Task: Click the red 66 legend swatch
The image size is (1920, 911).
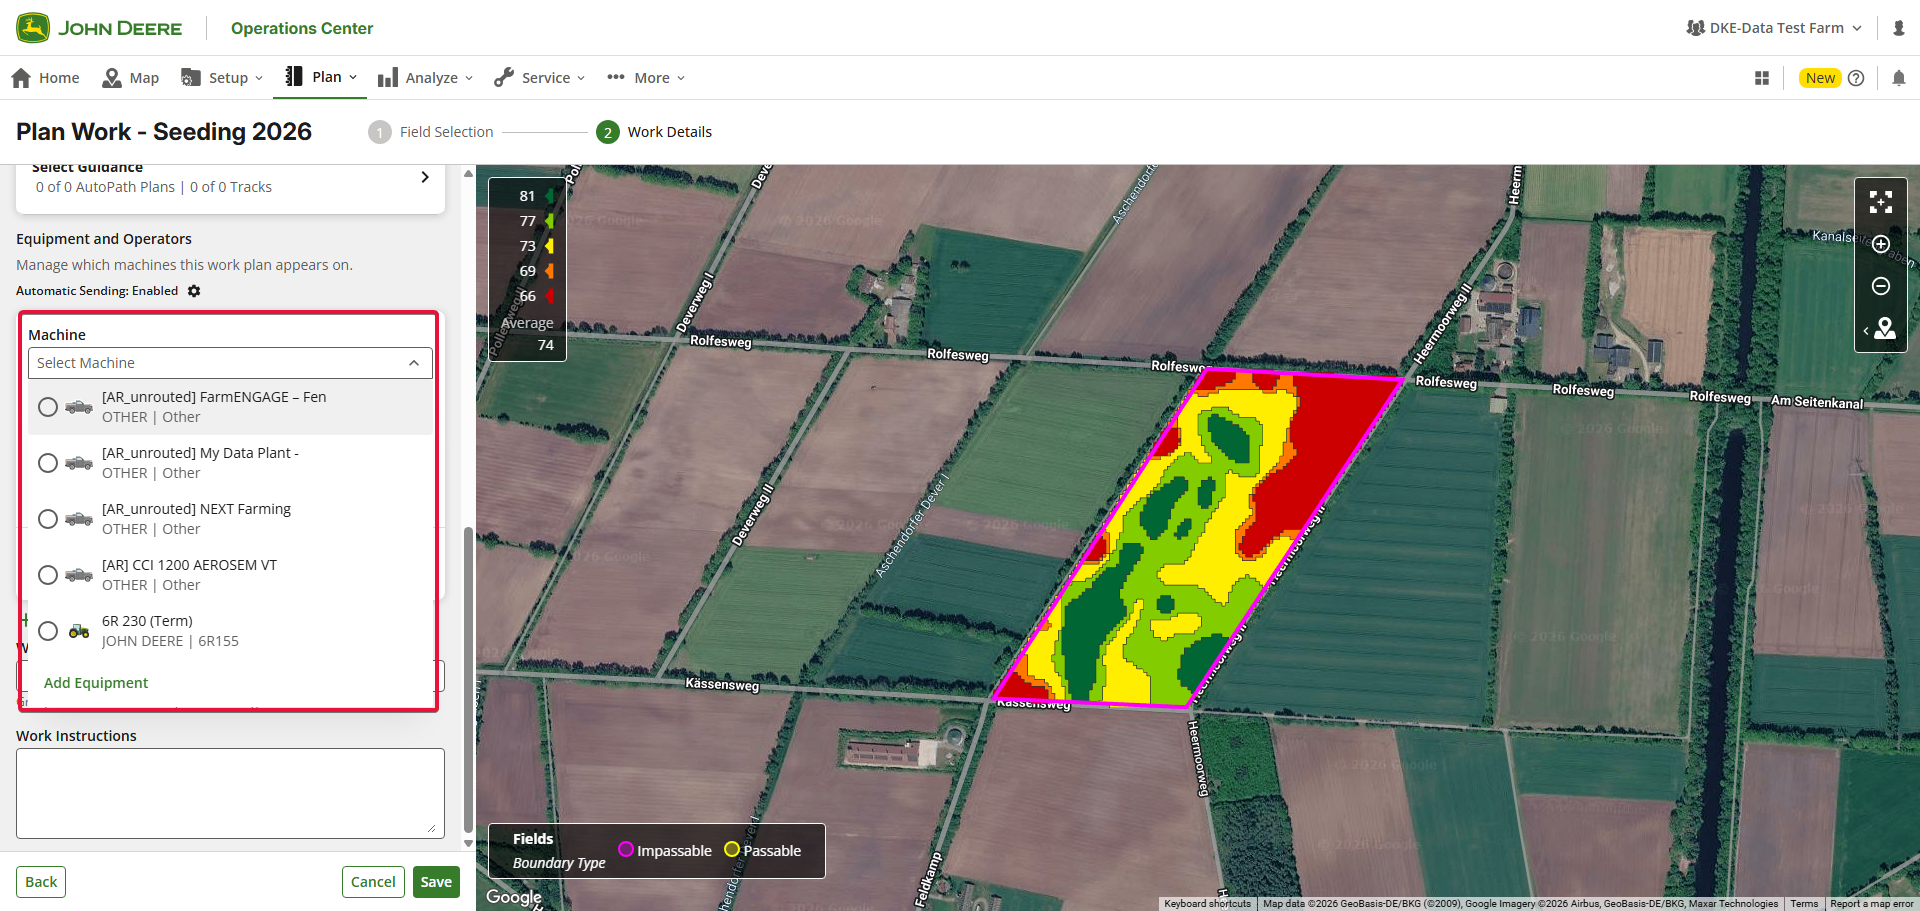Action: click(x=550, y=296)
